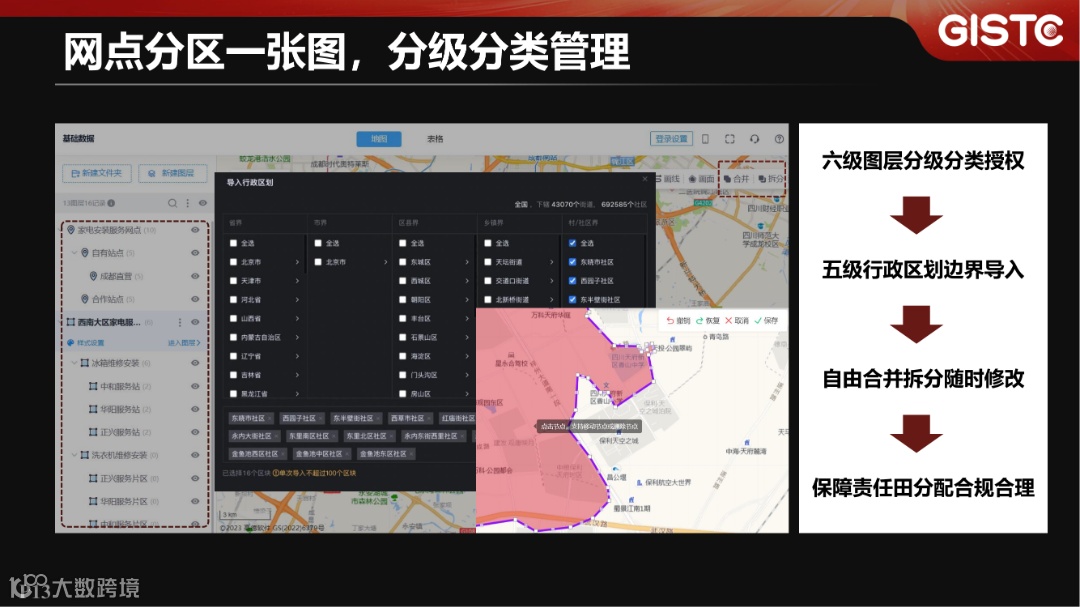Switch to the 表格 tab
Screen dimensions: 1080x607
pos(435,138)
